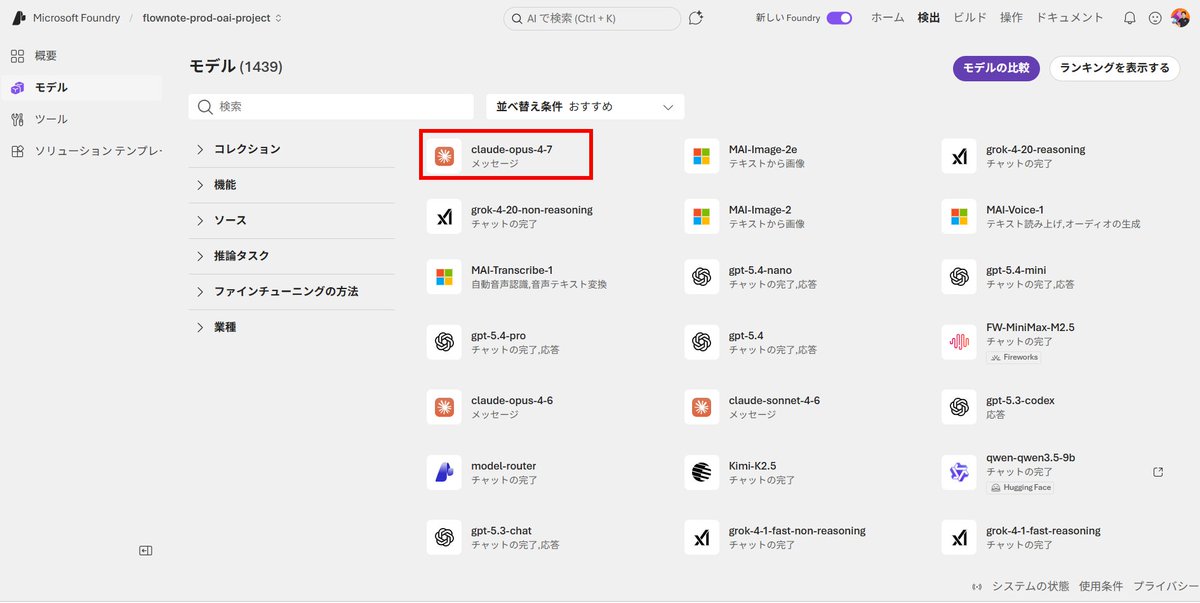This screenshot has width=1200, height=603.
Task: Expand the 推論タスク filter
Action: (292, 256)
